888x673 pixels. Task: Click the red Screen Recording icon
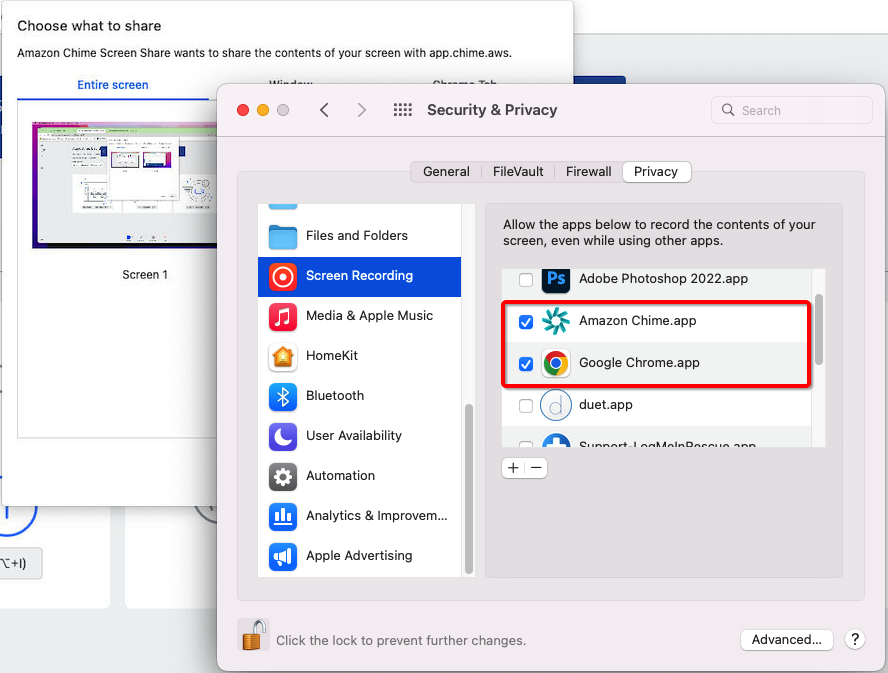283,276
